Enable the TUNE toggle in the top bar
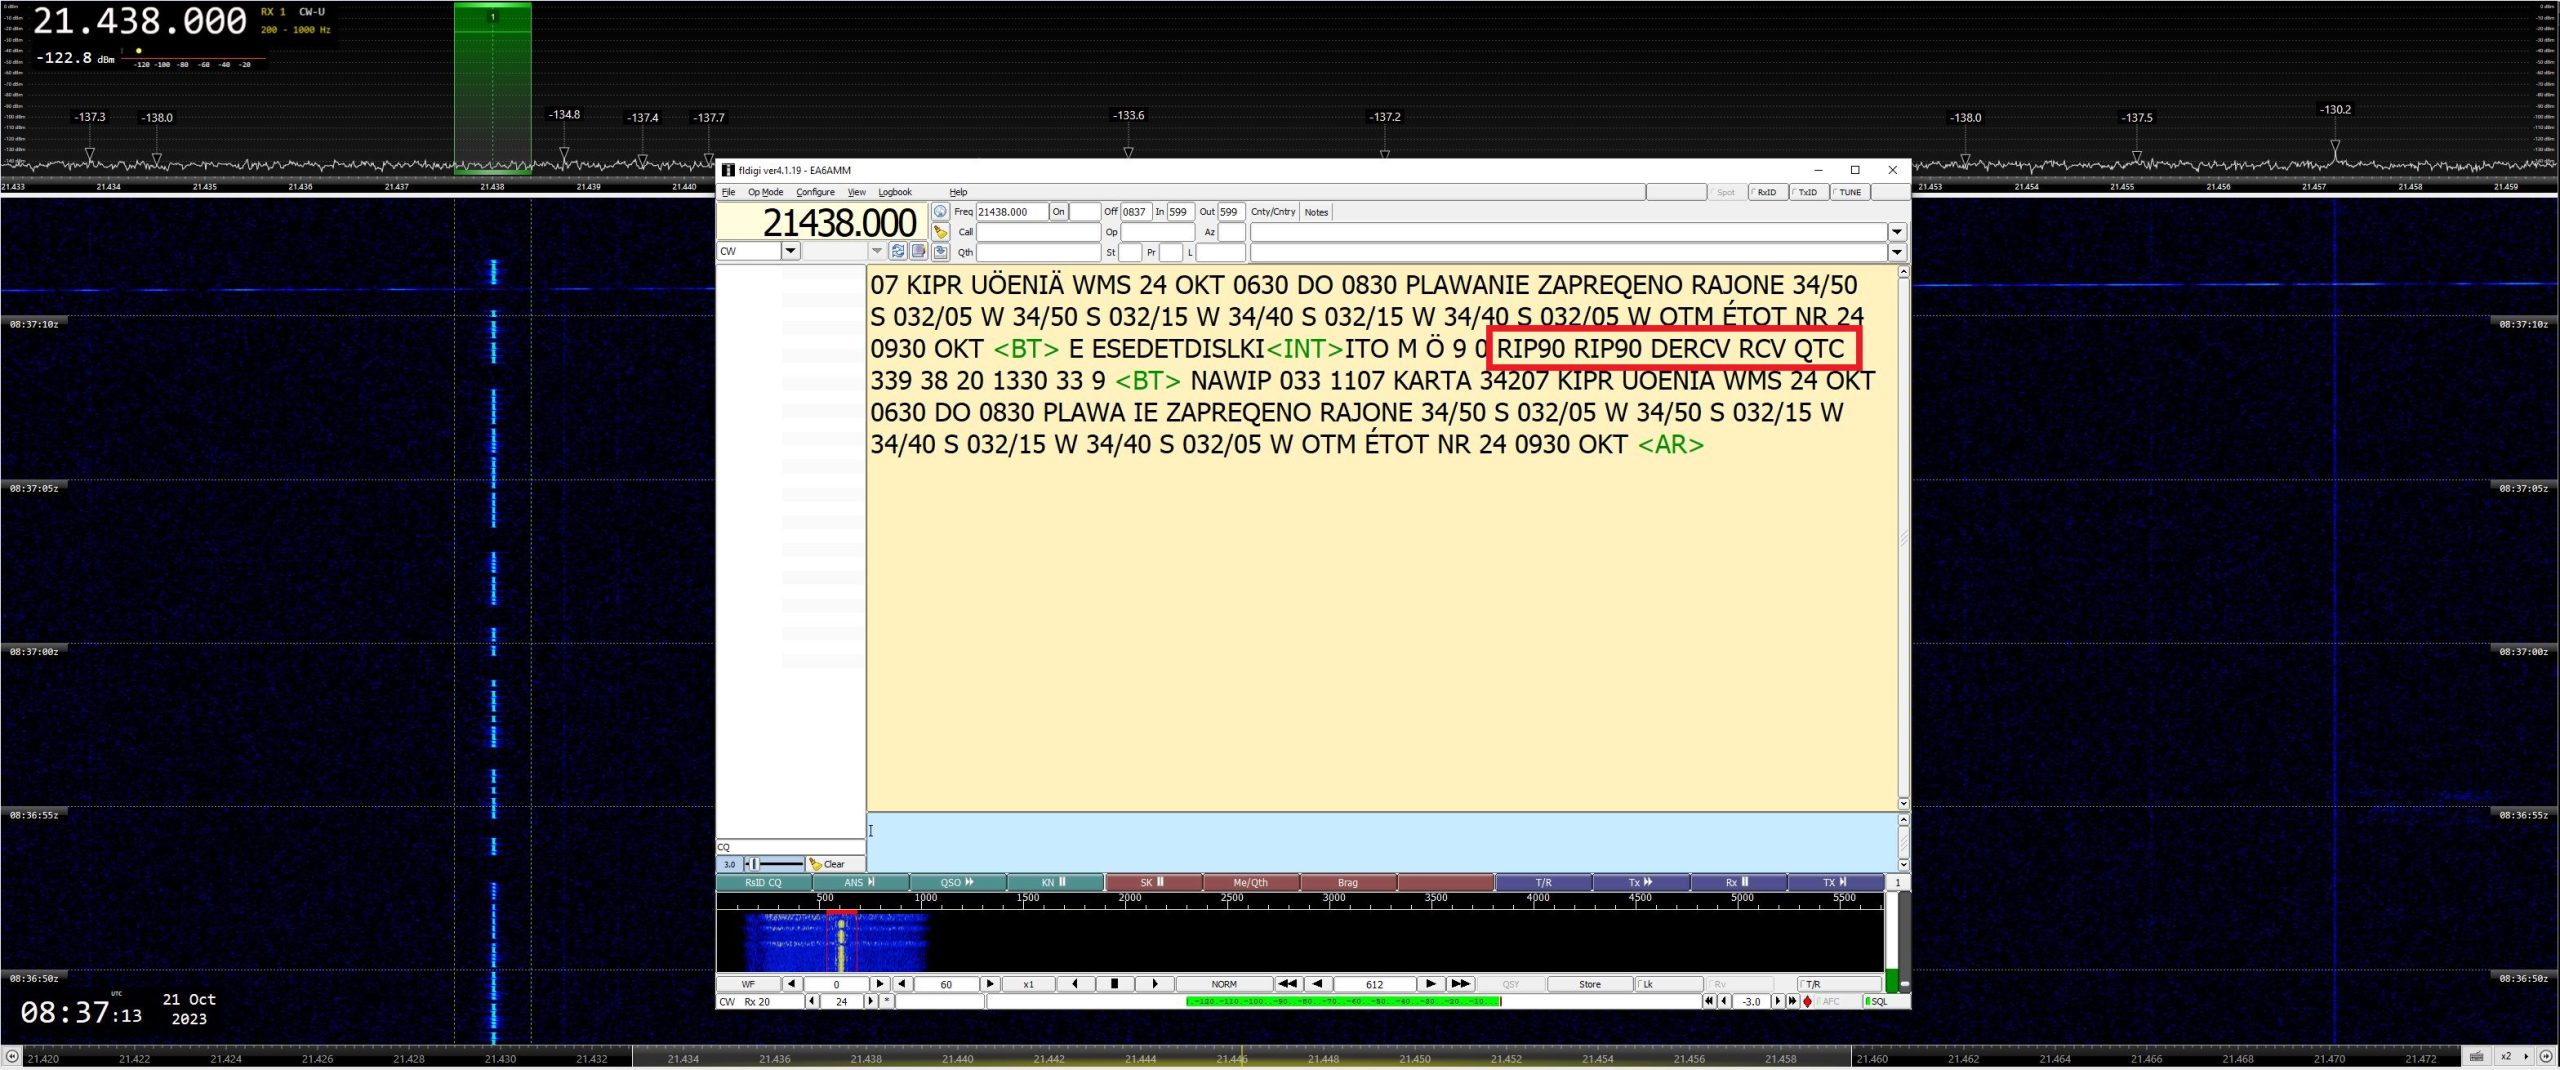The height and width of the screenshot is (1070, 2560). pos(1849,192)
